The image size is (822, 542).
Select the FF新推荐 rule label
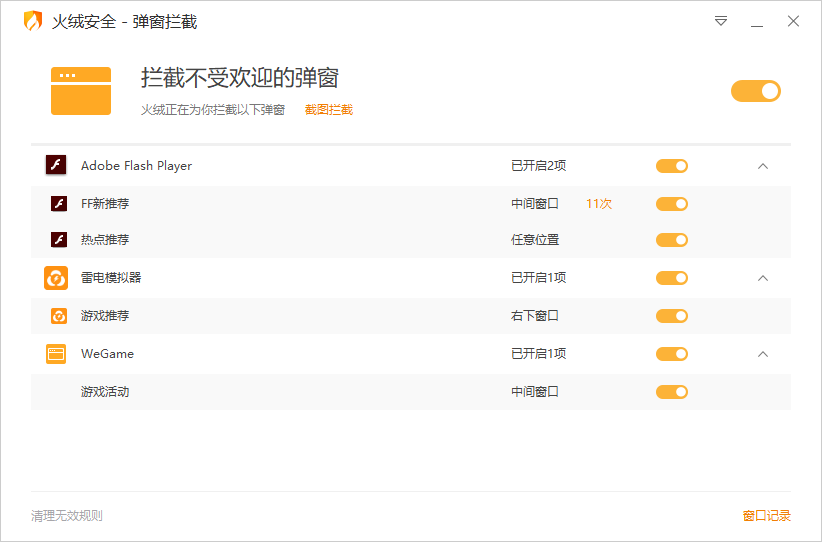click(105, 203)
